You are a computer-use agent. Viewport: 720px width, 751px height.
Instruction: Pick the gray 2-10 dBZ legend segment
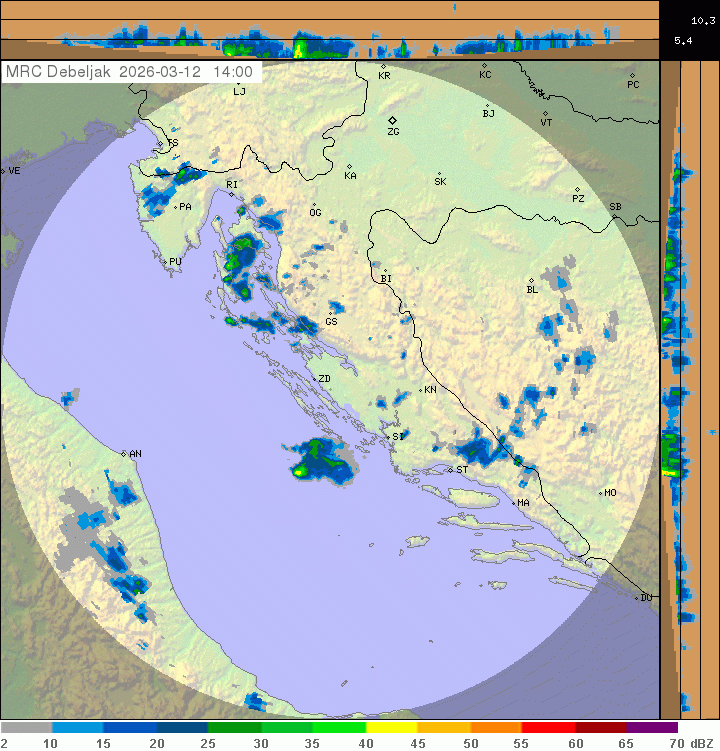[26, 728]
